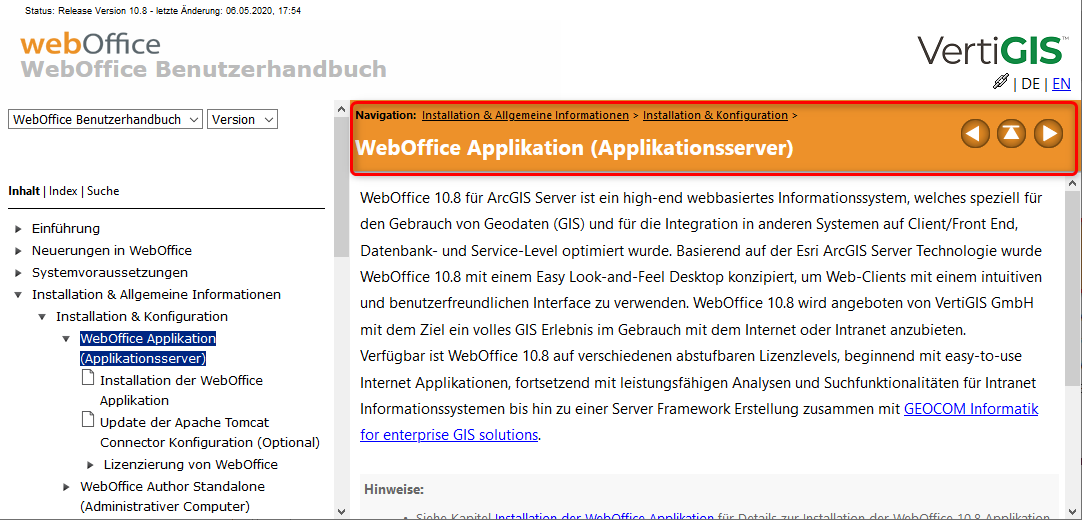Screen dimensions: 1082x520
Task: Expand Neuerungen in WebOffice chapter
Action: click(19, 251)
